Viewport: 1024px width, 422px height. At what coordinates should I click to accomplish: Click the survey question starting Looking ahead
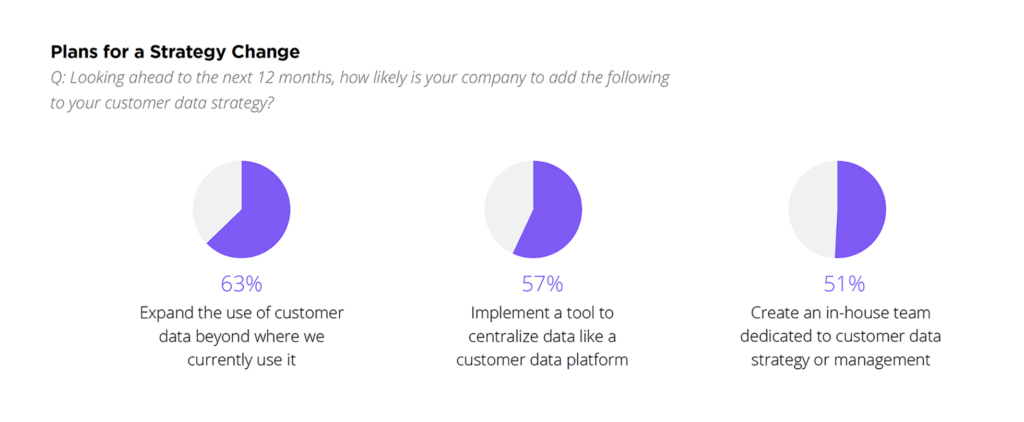360,91
